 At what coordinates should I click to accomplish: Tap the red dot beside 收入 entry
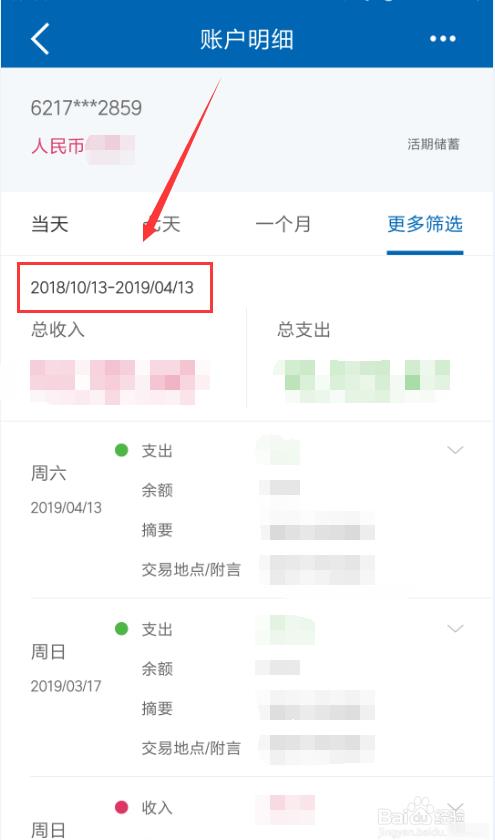coord(122,807)
